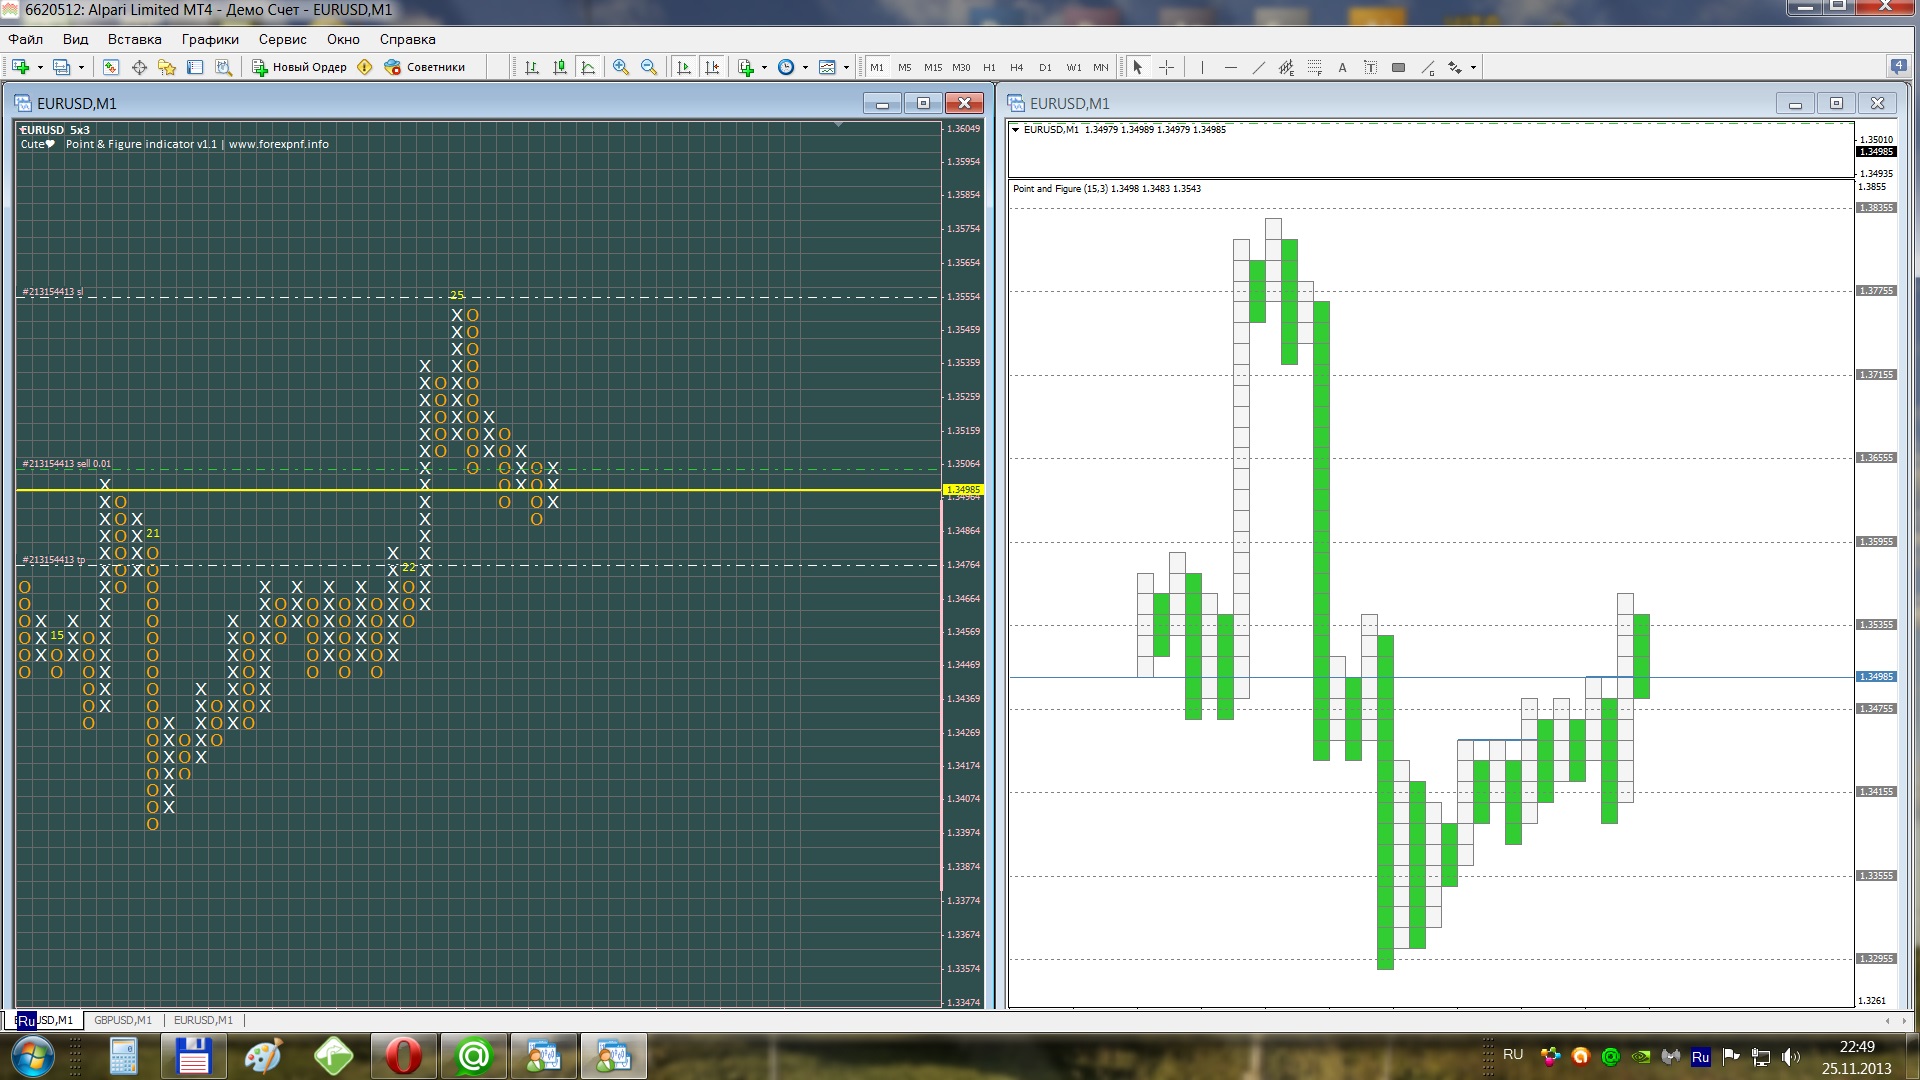This screenshot has height=1080, width=1920.
Task: Open the Navigator folder-star icon
Action: click(167, 67)
